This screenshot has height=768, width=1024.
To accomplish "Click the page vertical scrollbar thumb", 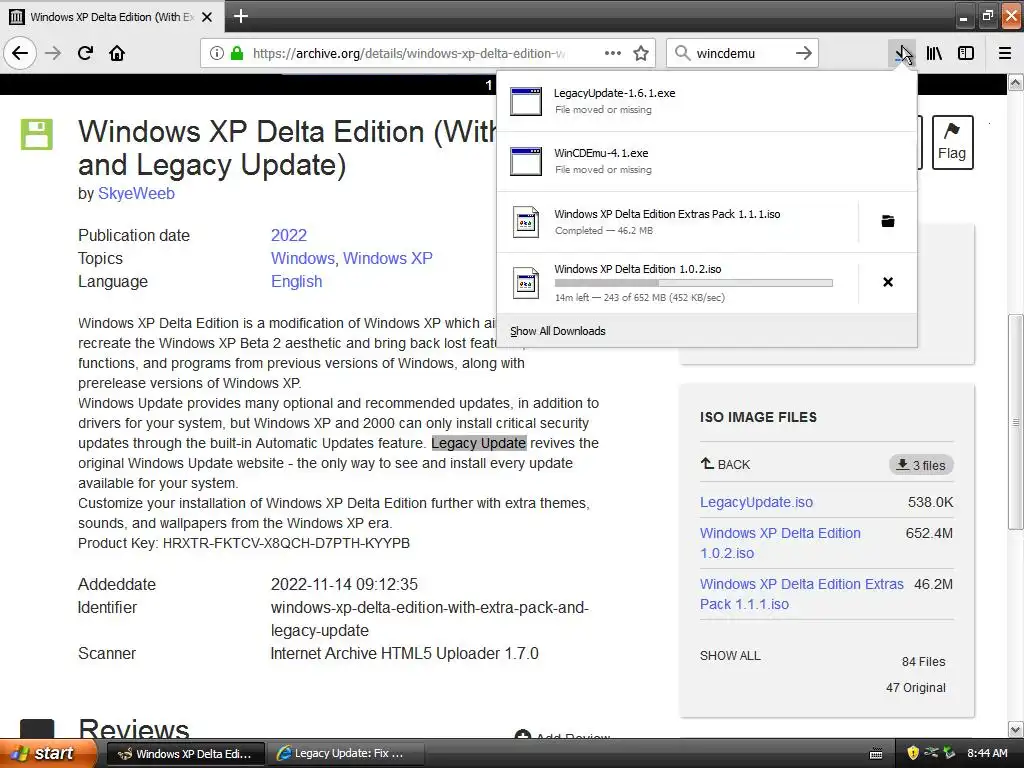I will click(x=1015, y=422).
